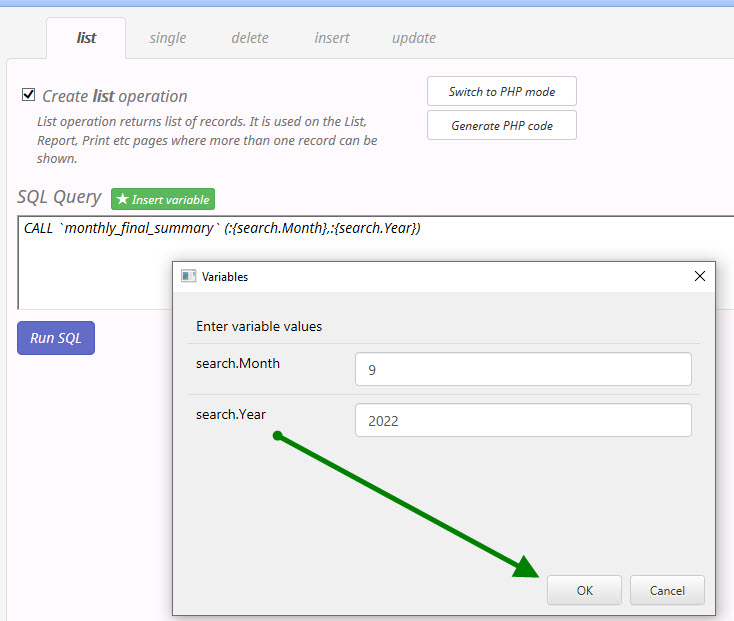Toggle the Create list operation checkbox

tap(29, 96)
